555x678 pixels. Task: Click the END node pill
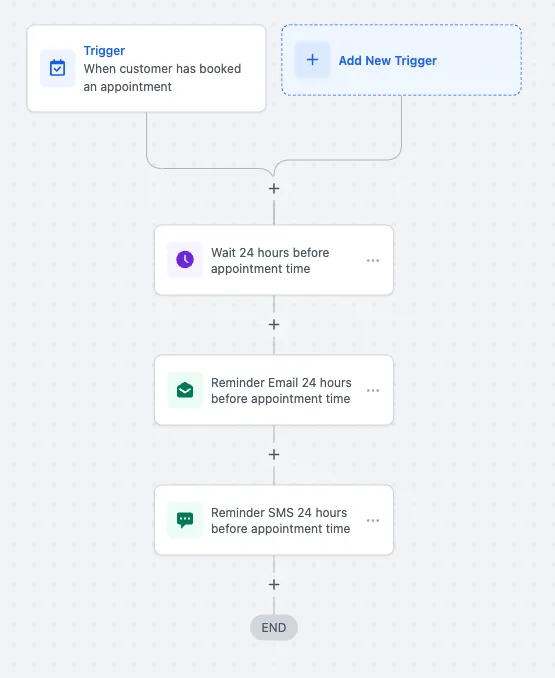coord(274,627)
